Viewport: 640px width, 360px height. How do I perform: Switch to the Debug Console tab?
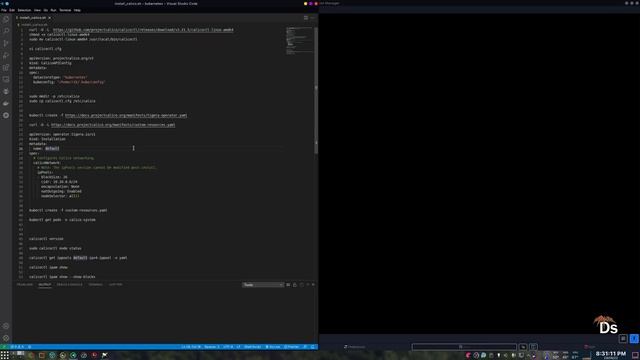pos(69,284)
